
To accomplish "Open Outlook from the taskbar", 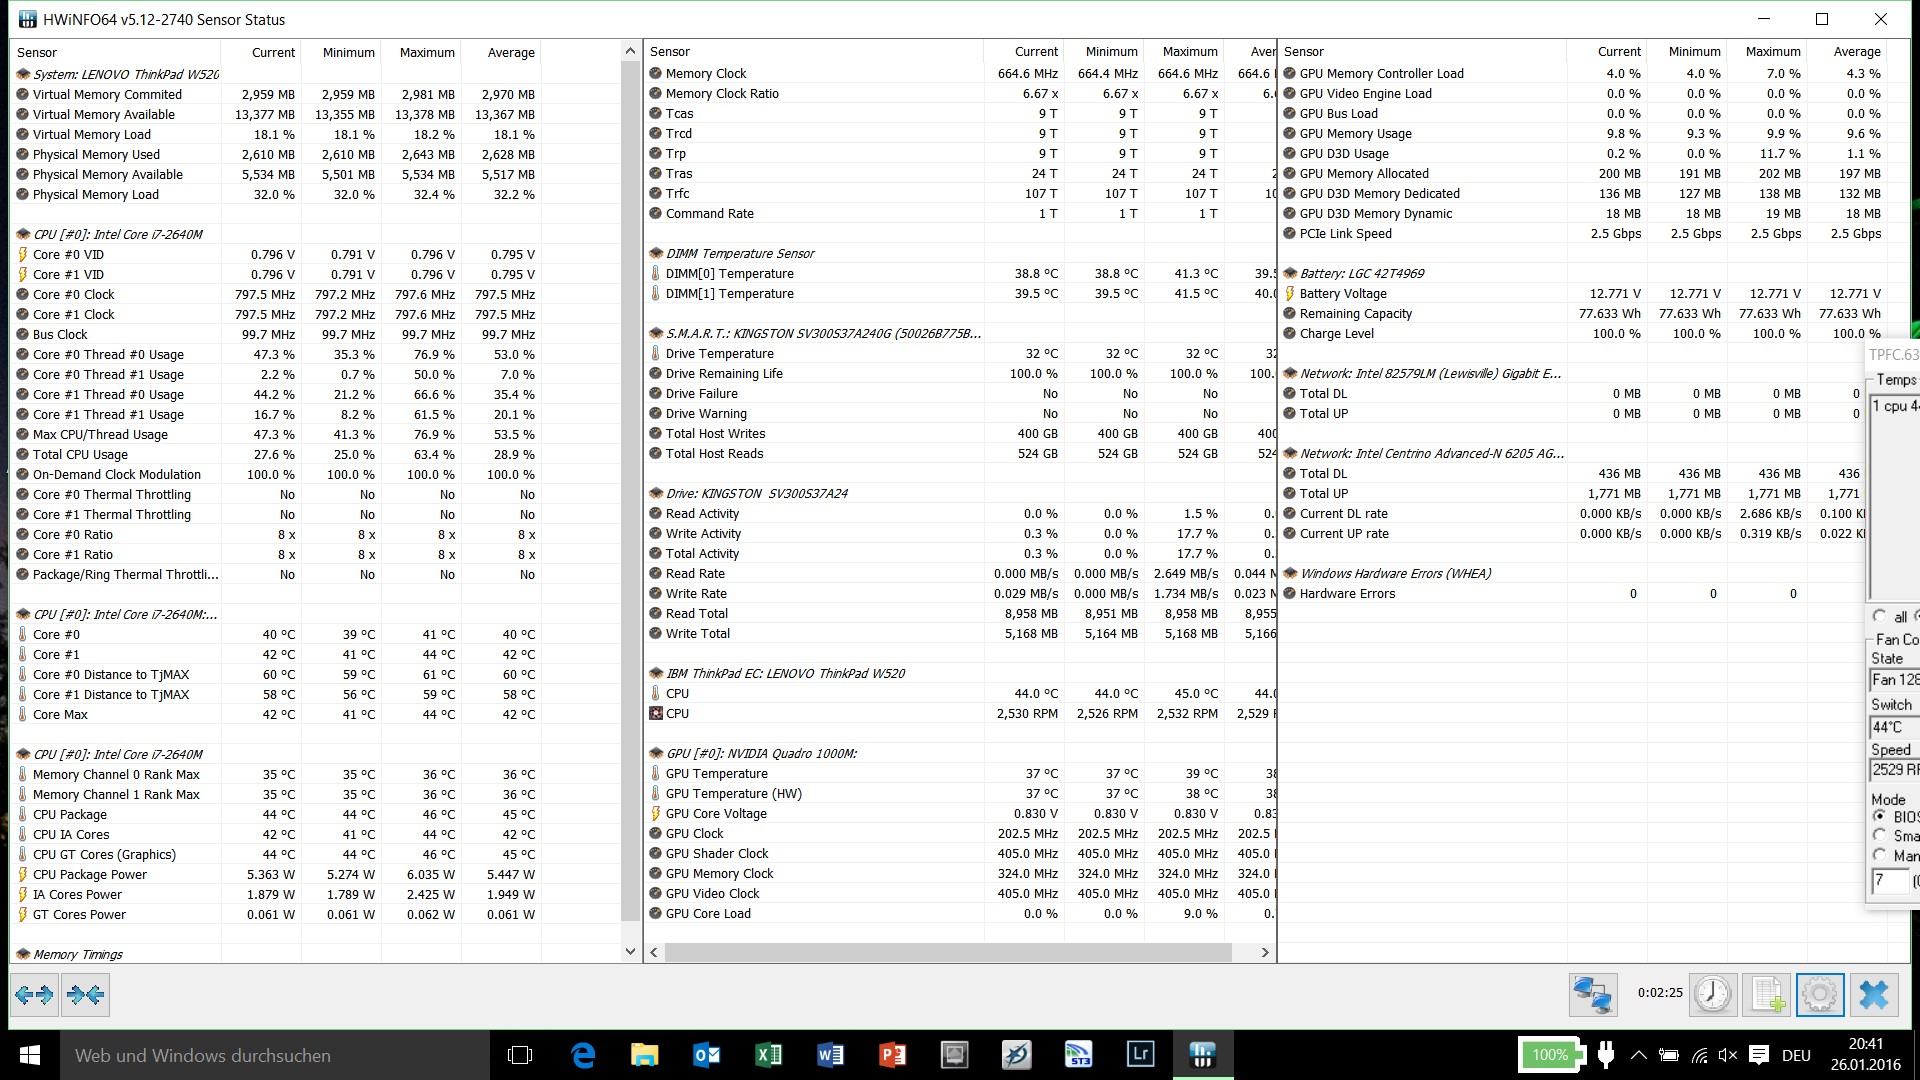I will click(706, 1055).
